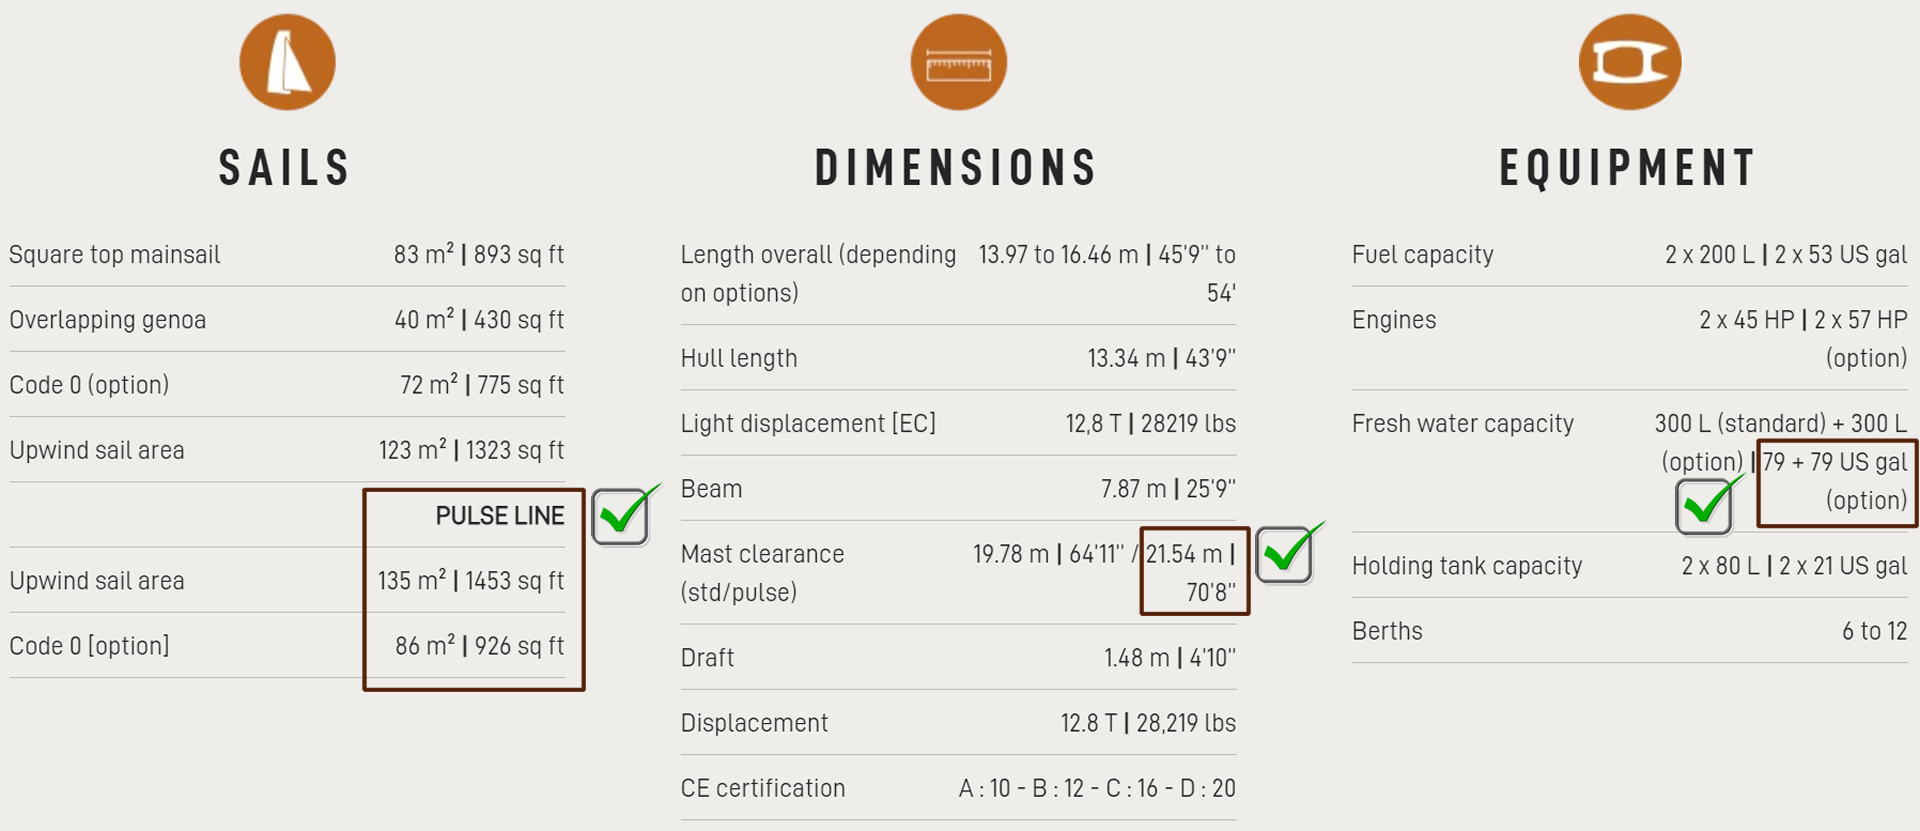Click the Fuel capacity label
The height and width of the screenshot is (831, 1920).
click(1422, 255)
